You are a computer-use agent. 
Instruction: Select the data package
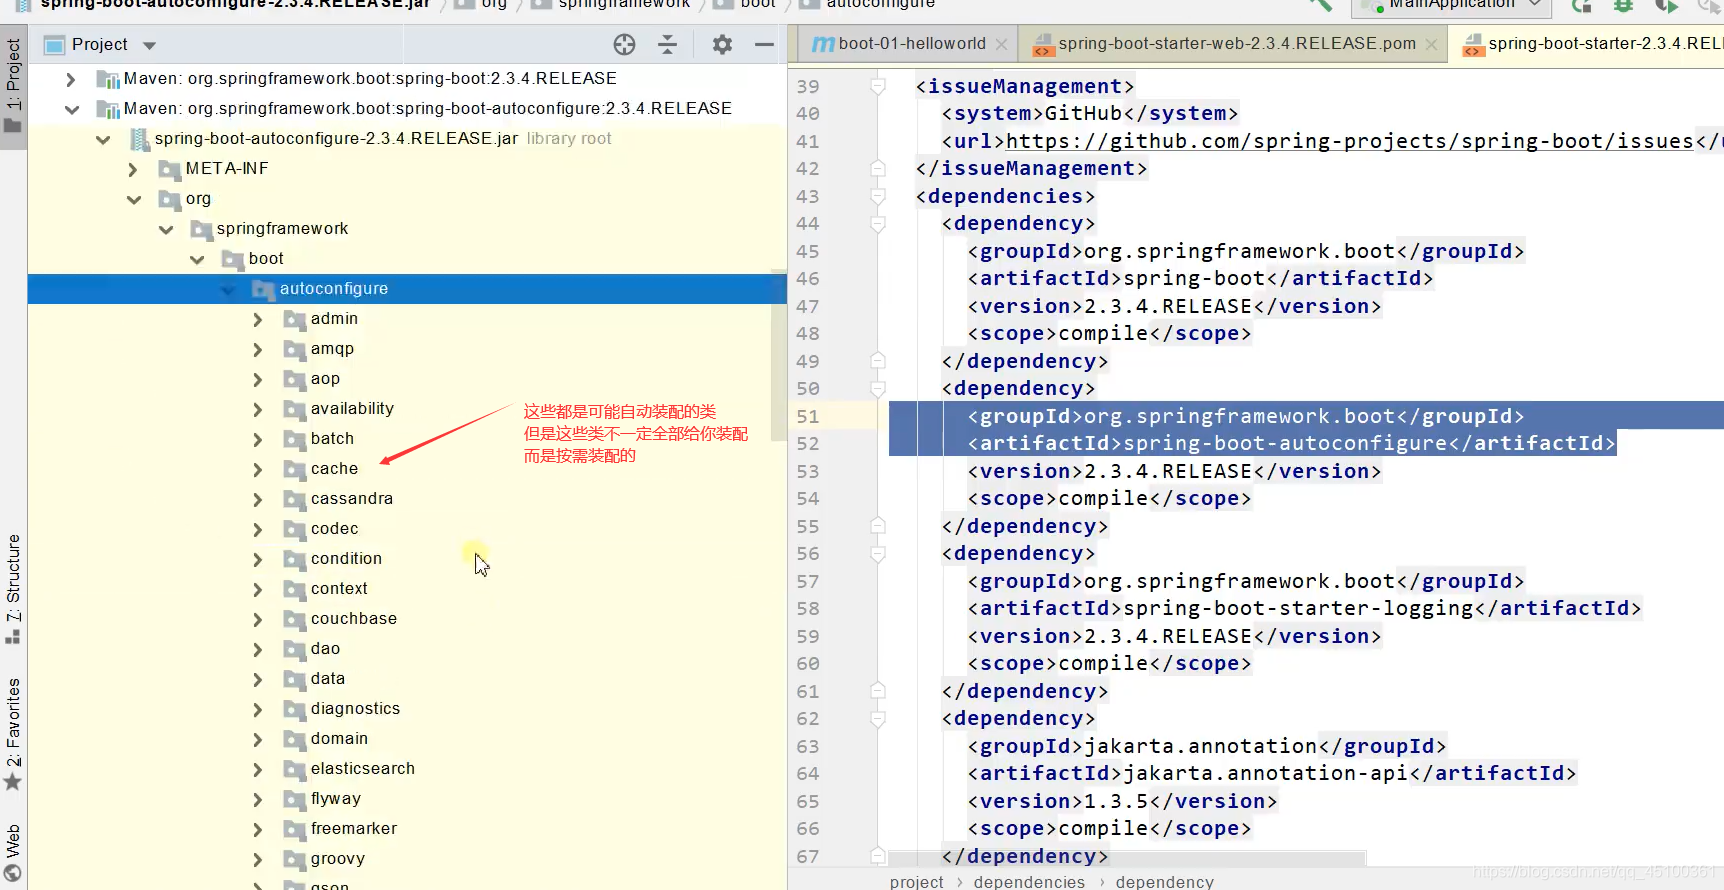(x=328, y=679)
